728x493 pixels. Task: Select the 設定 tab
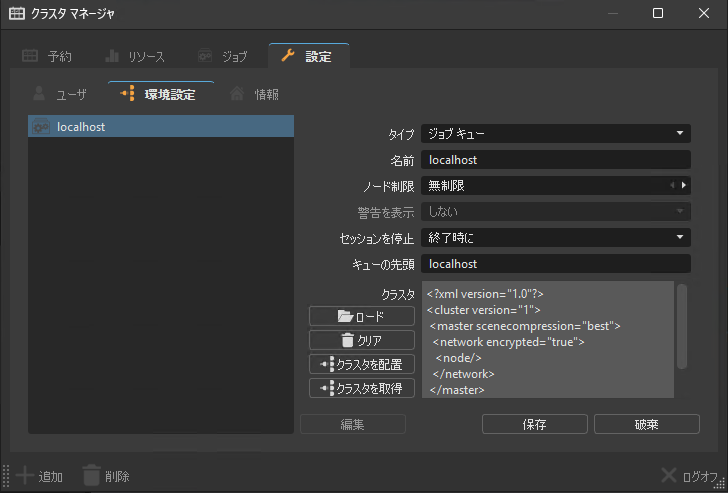pos(309,56)
